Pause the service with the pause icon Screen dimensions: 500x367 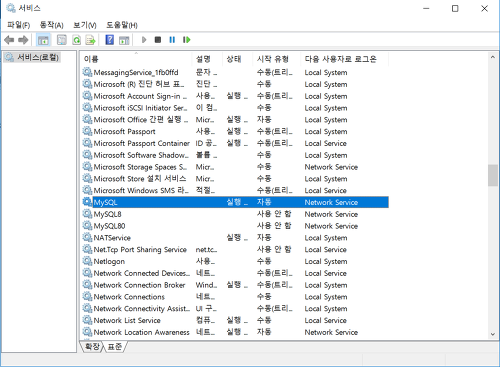coord(172,40)
